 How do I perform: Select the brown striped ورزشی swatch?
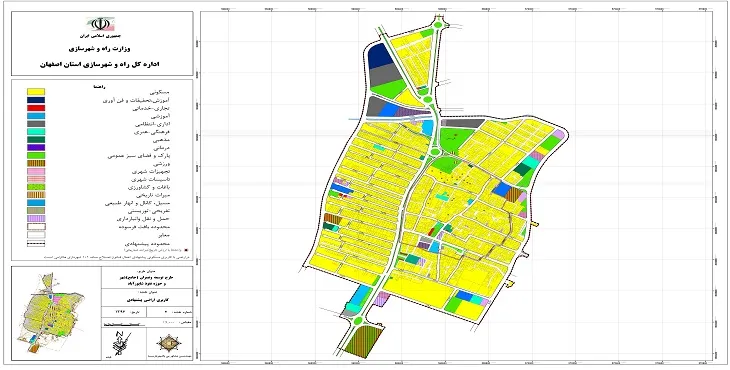[x=36, y=163]
